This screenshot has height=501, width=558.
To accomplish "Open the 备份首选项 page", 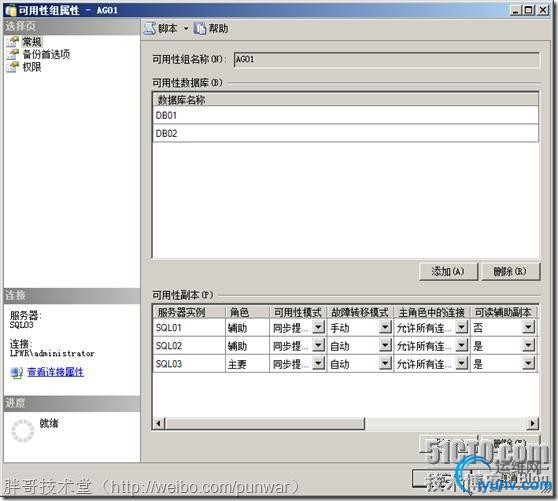I will click(46, 54).
